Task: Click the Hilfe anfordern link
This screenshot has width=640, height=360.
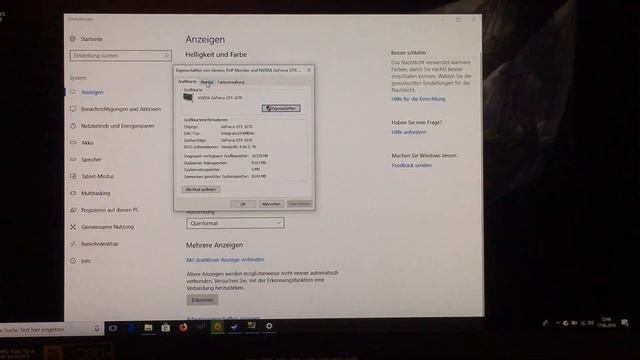Action: (x=409, y=132)
